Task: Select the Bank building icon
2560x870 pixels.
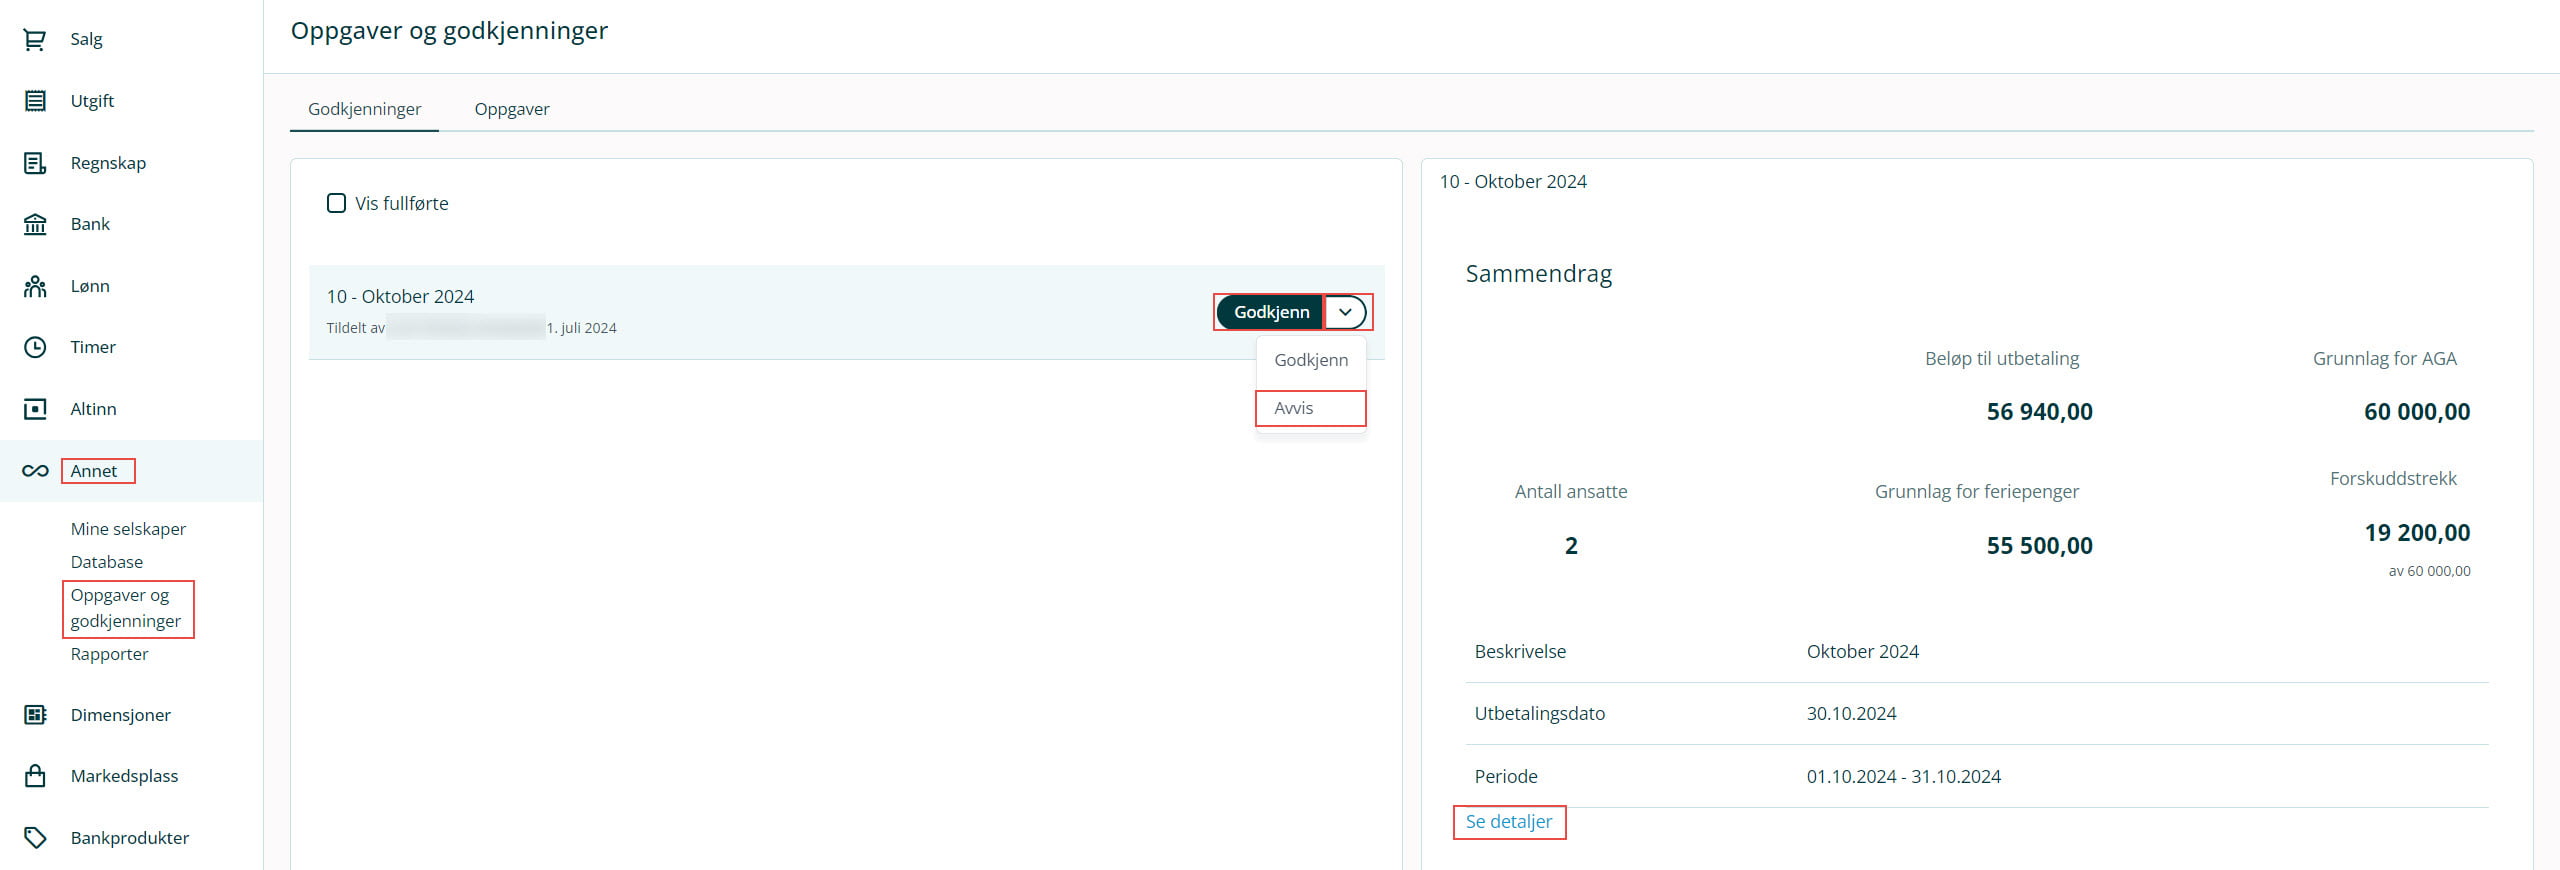Action: [x=35, y=224]
